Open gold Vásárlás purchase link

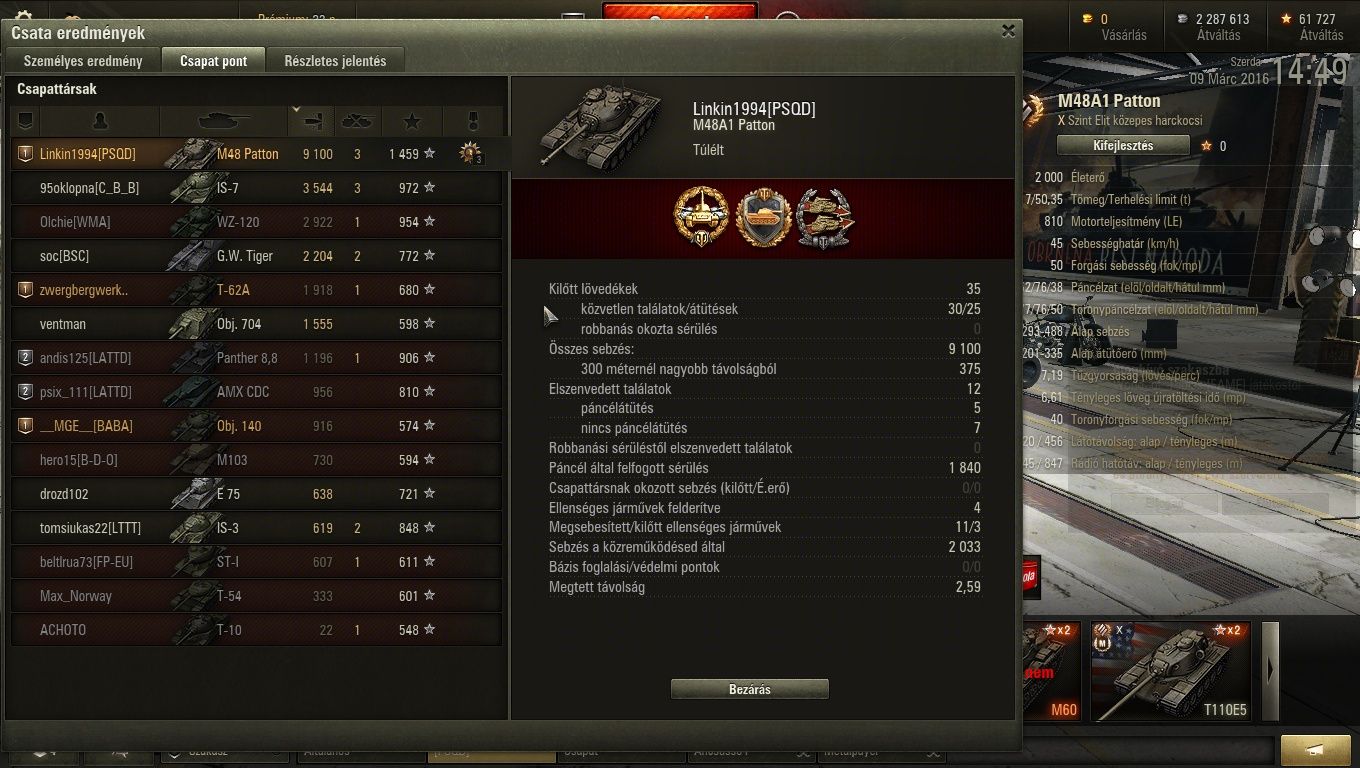click(1123, 35)
